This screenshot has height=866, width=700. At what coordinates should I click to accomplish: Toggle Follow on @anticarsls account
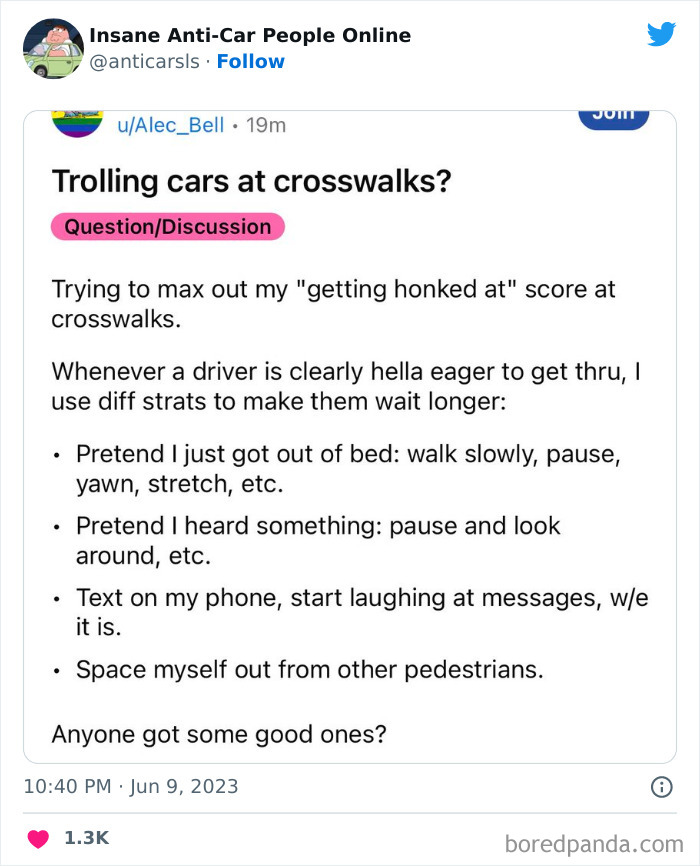250,61
